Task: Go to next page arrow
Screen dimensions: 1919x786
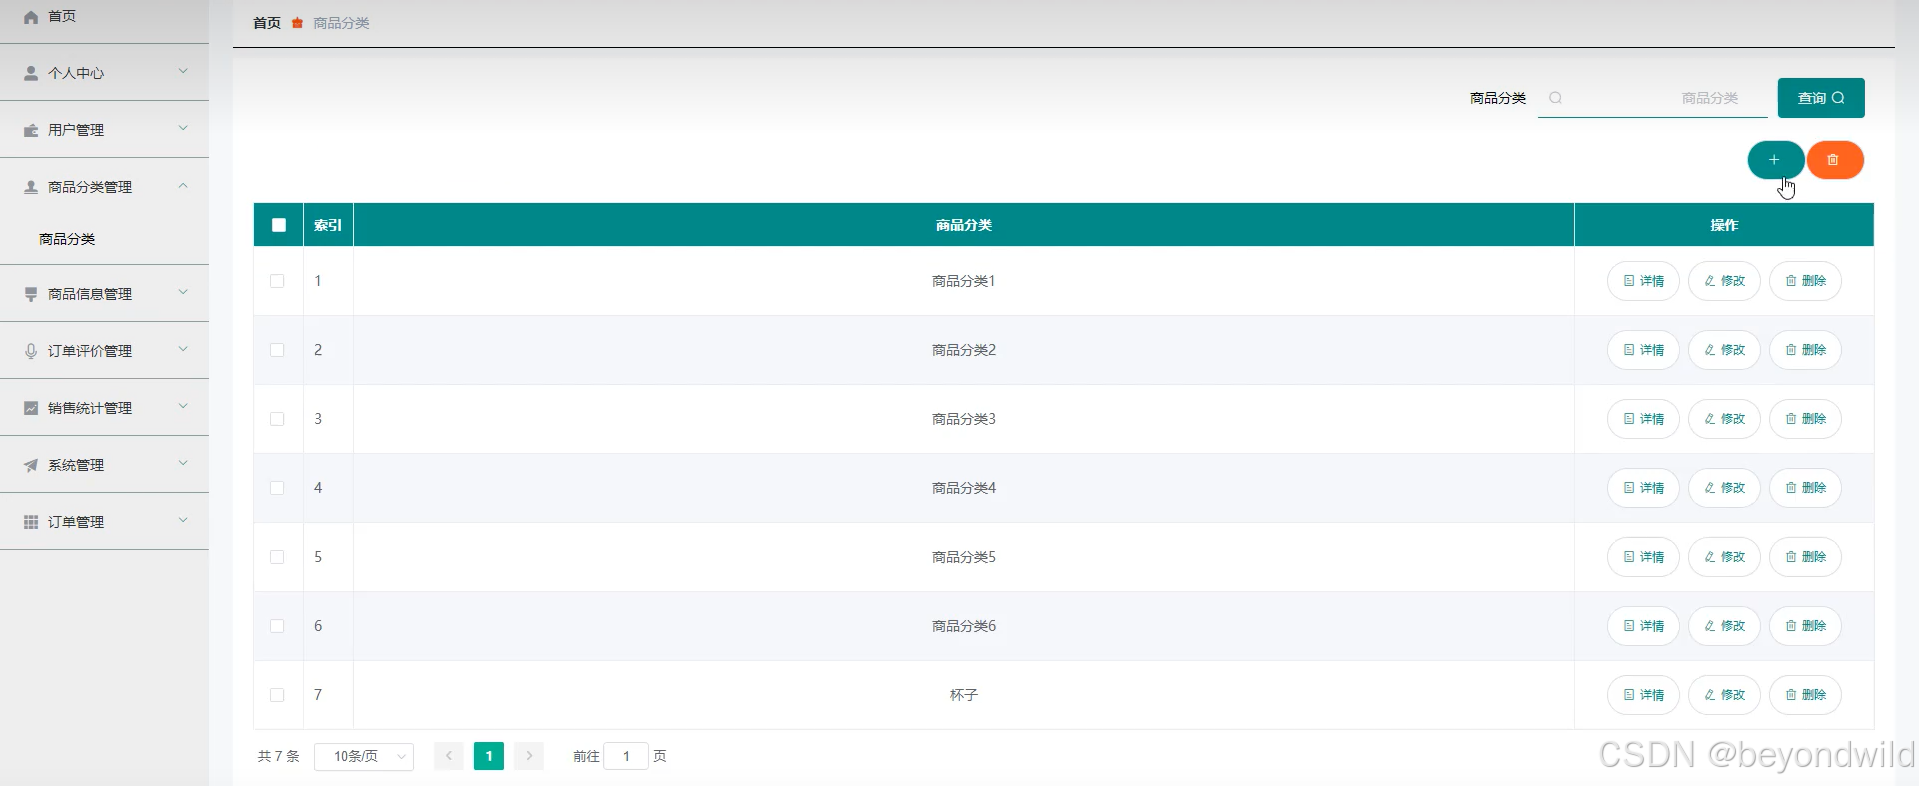Action: click(x=529, y=756)
